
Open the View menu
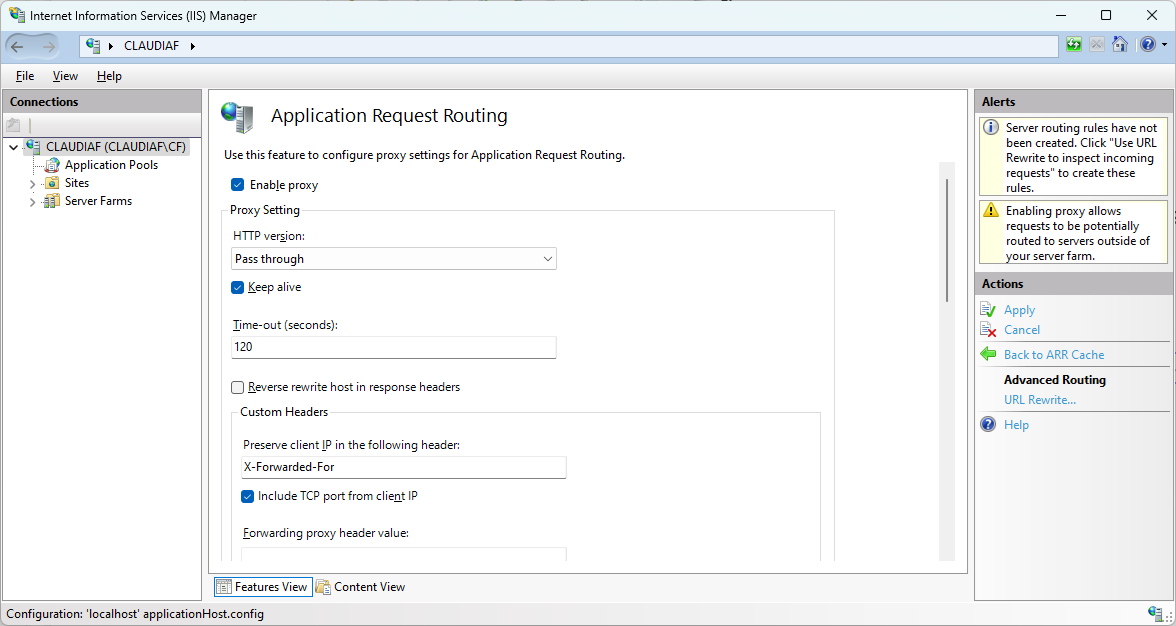(x=65, y=76)
